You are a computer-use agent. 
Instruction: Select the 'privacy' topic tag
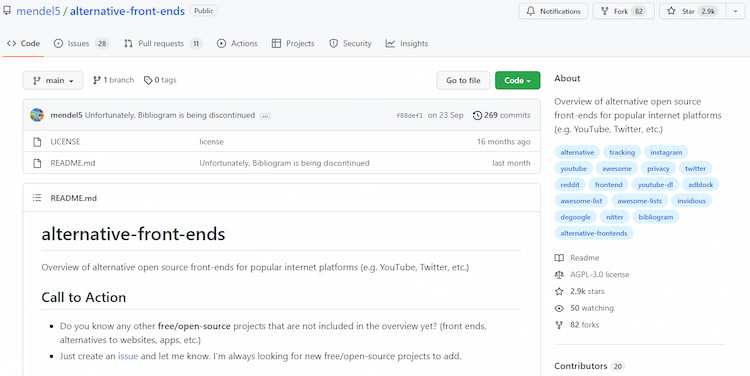coord(658,169)
